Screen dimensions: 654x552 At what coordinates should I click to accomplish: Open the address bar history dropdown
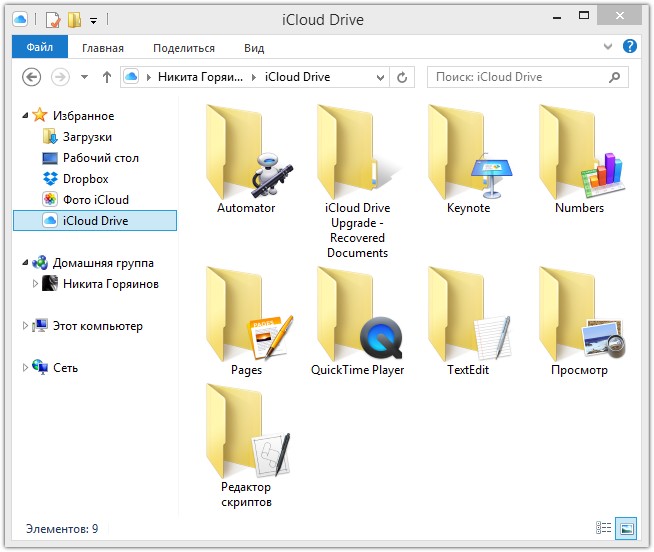pos(380,78)
